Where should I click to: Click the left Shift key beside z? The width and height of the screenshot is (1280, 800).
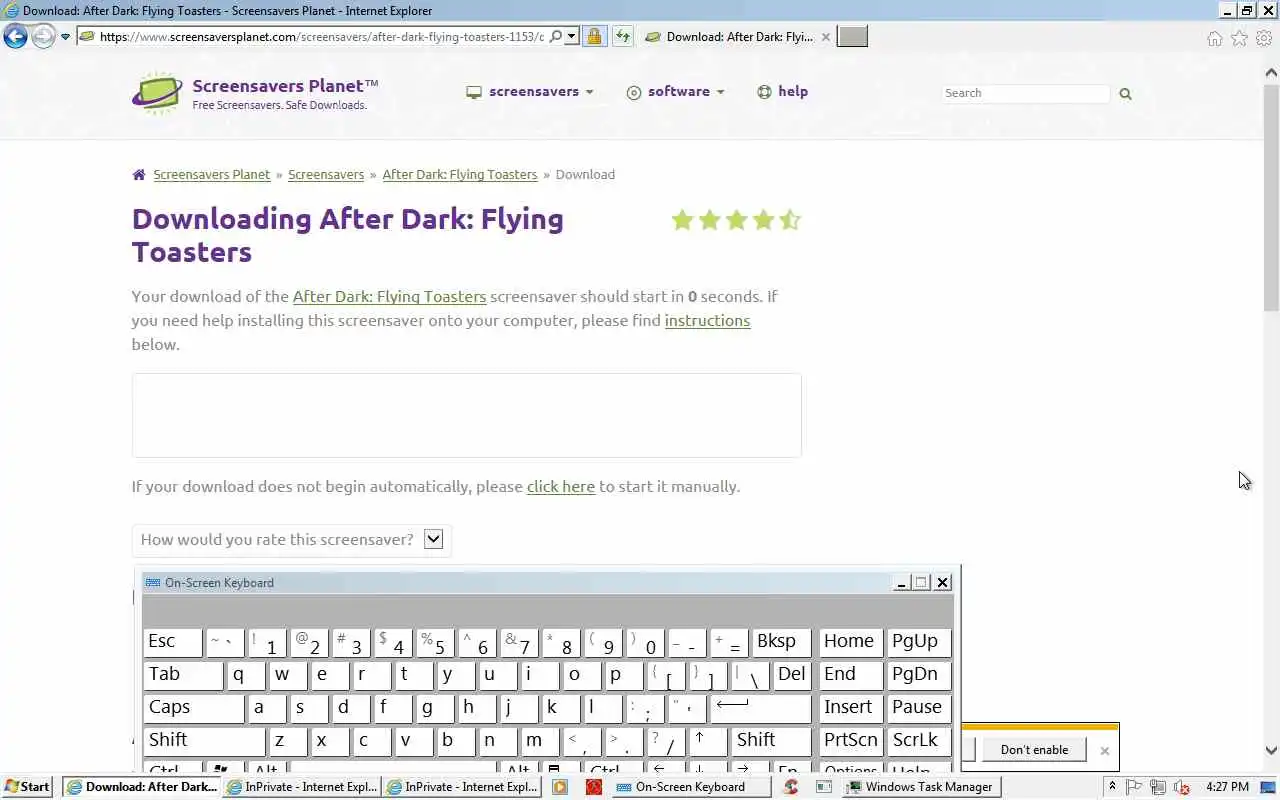coord(204,741)
